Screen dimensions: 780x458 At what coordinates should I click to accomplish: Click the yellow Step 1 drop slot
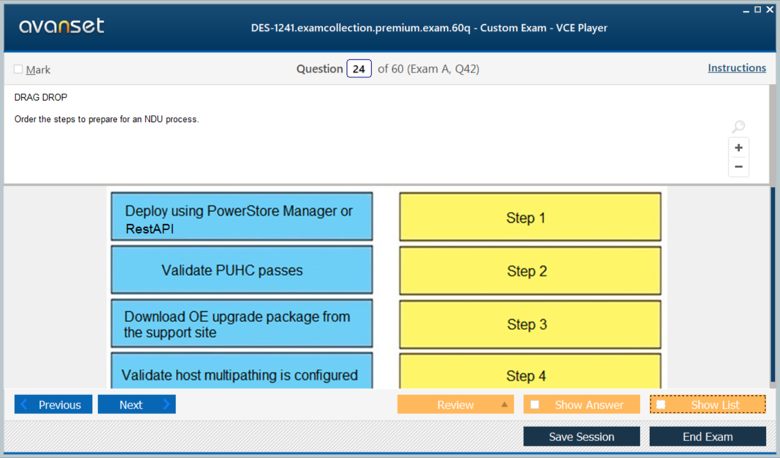tap(530, 217)
